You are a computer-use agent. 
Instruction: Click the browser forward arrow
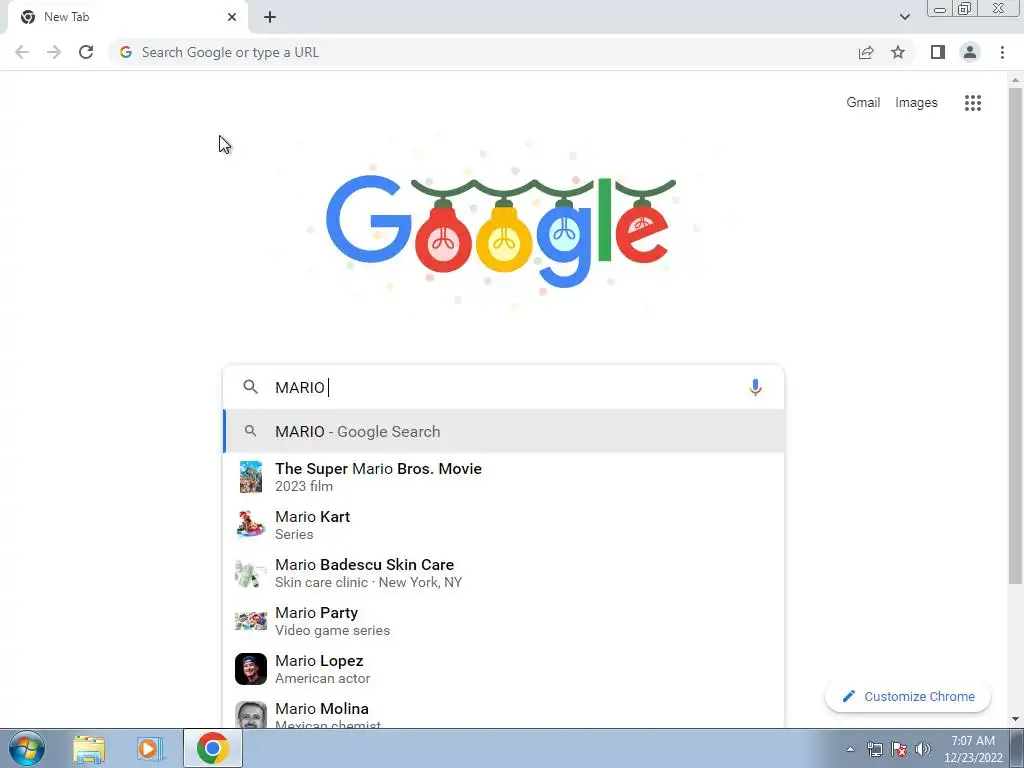point(54,52)
